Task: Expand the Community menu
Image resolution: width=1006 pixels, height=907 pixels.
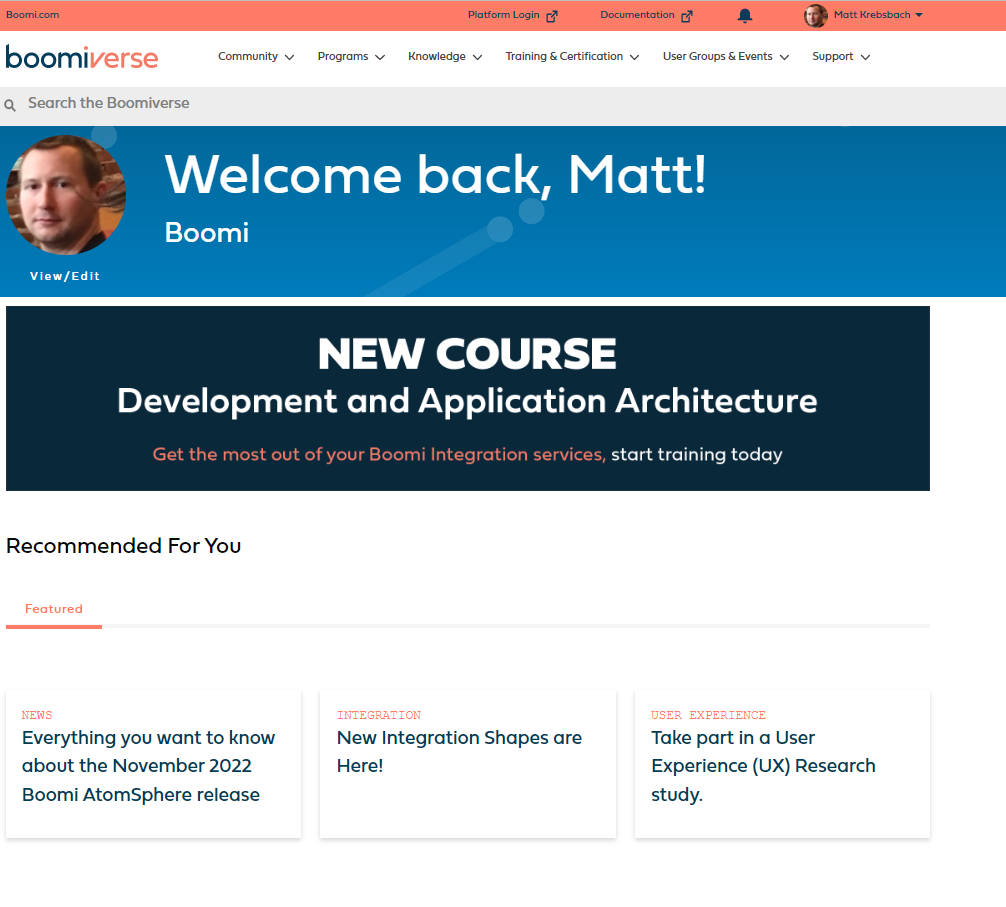Action: tap(256, 57)
